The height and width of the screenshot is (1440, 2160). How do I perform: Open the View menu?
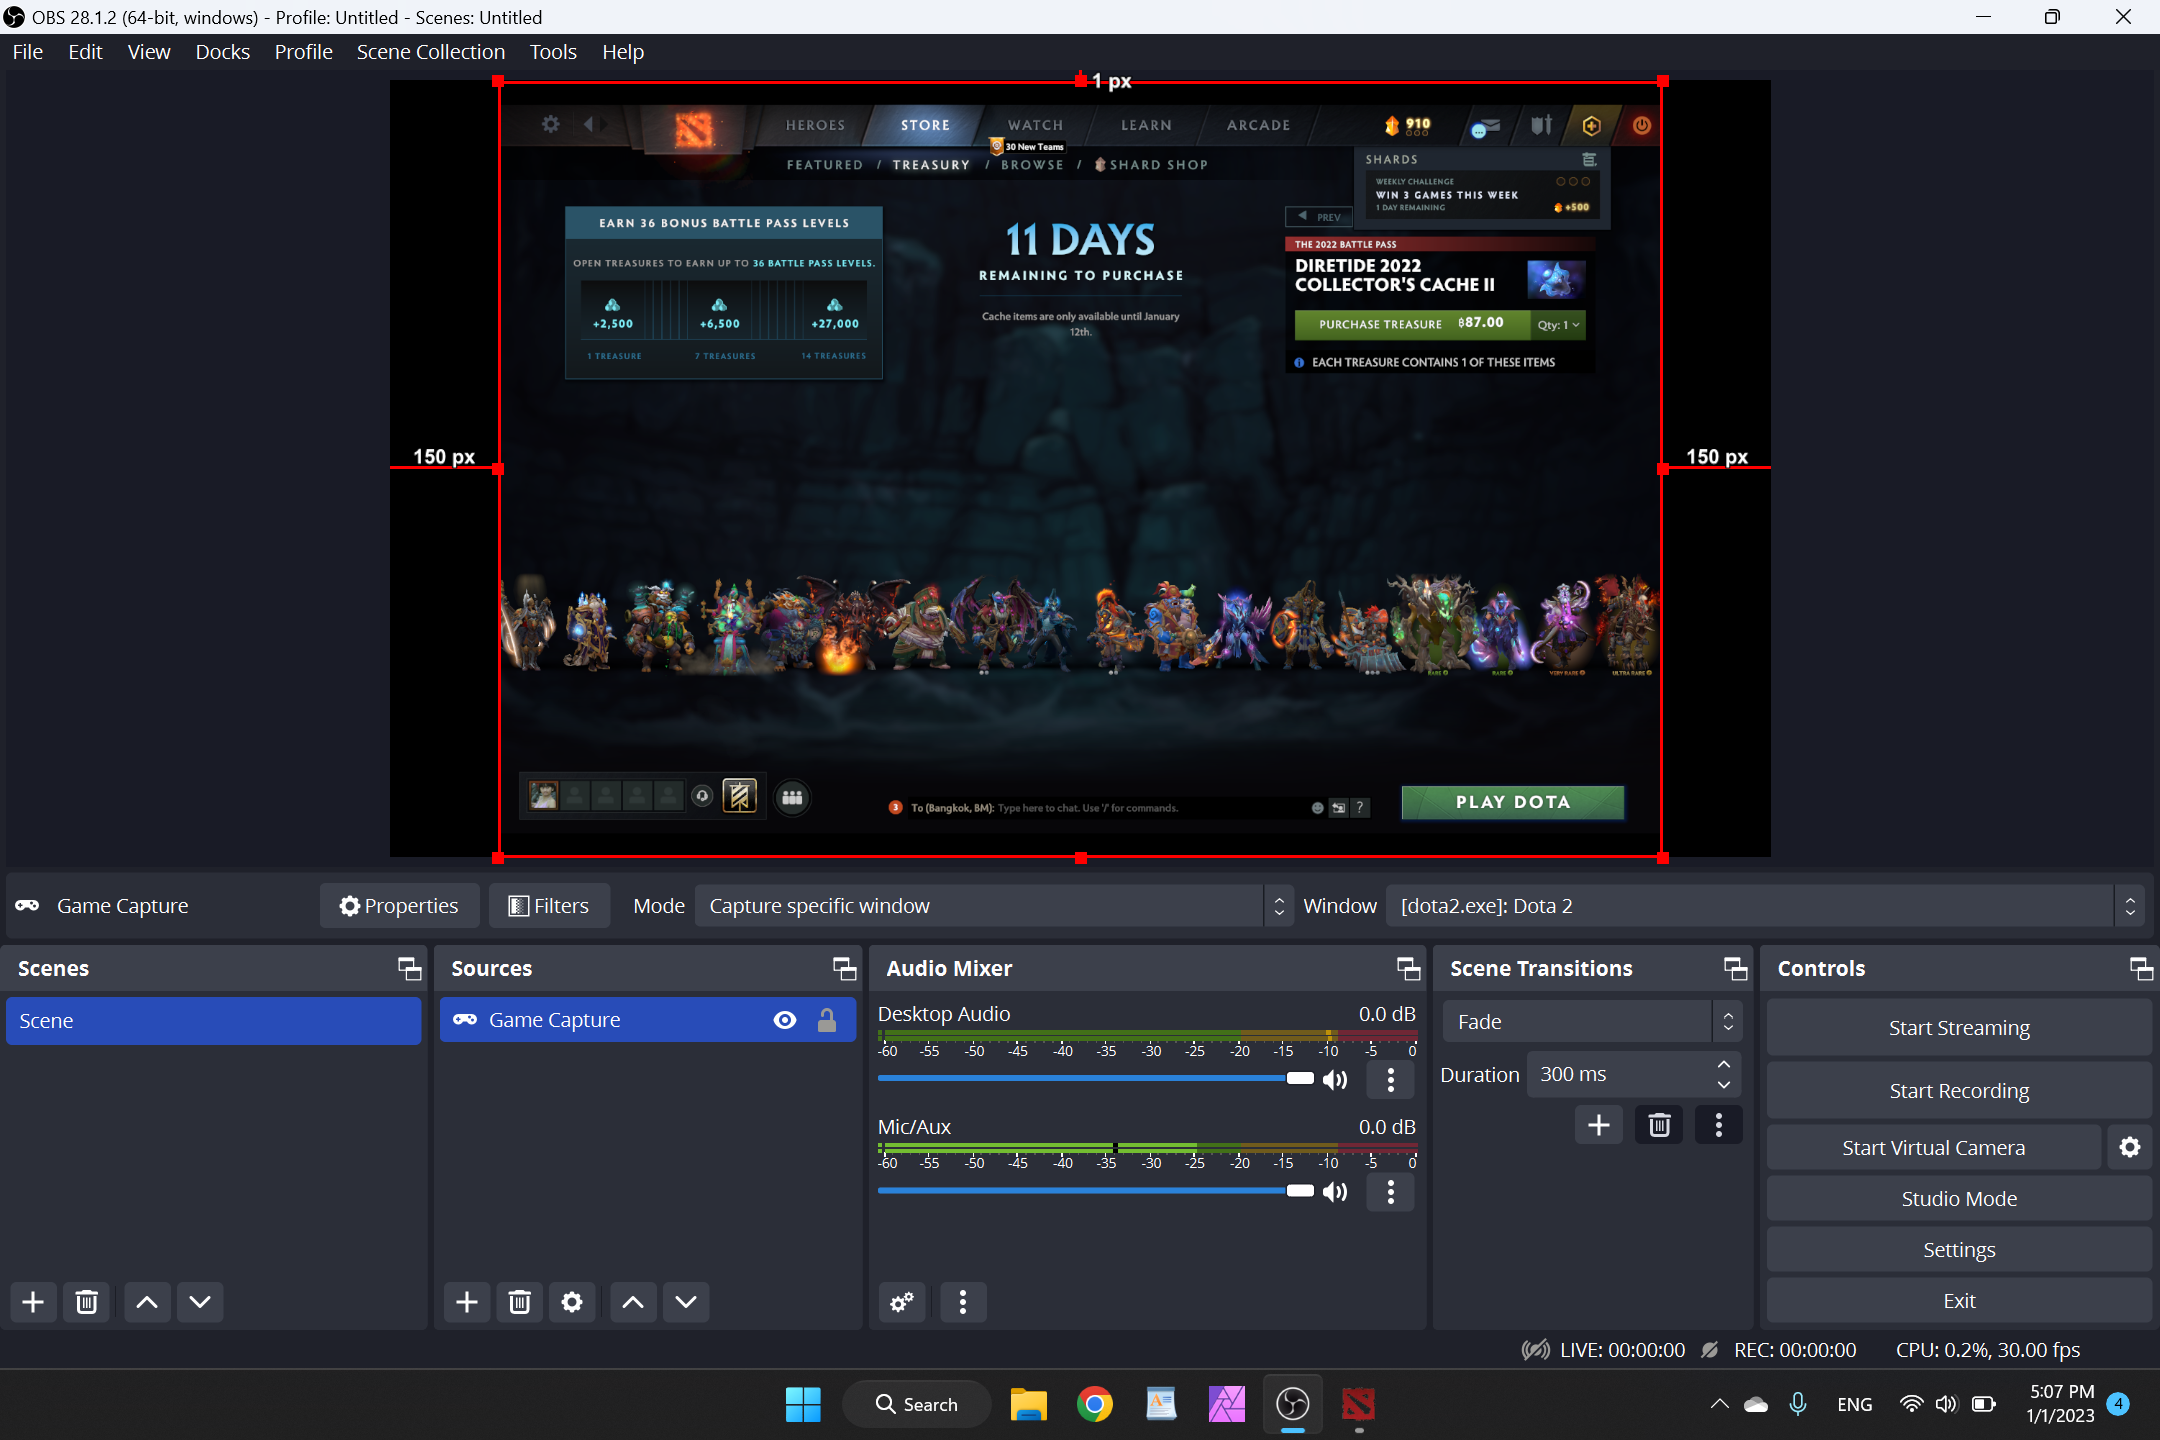[149, 52]
